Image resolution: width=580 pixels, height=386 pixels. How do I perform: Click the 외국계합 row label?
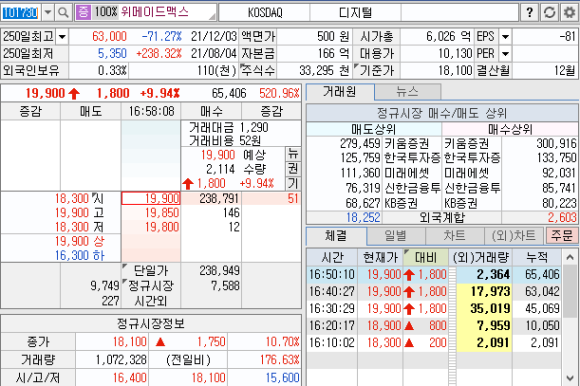point(442,217)
